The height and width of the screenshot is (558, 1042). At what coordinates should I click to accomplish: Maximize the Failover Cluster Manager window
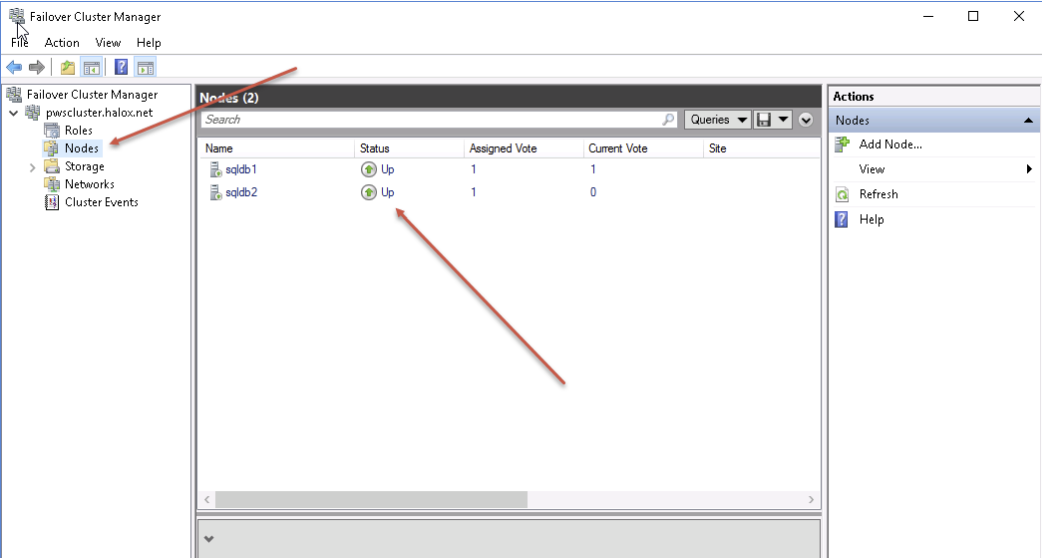point(973,16)
